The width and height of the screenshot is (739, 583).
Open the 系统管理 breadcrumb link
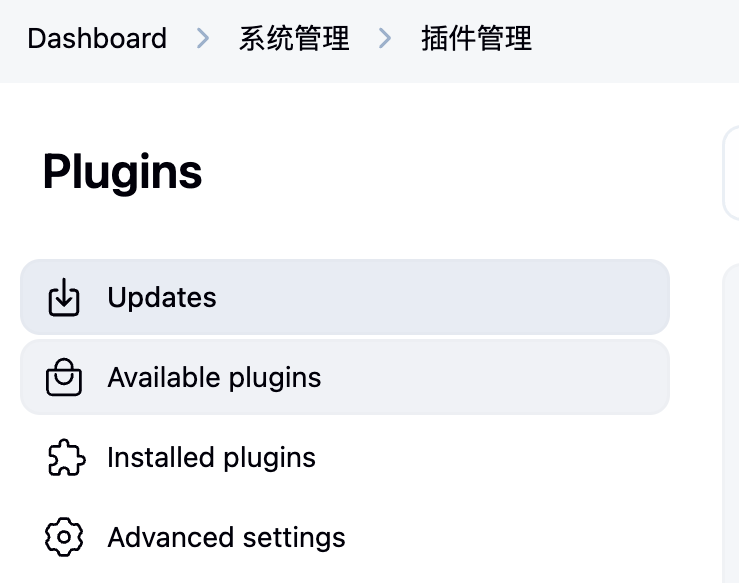[294, 39]
